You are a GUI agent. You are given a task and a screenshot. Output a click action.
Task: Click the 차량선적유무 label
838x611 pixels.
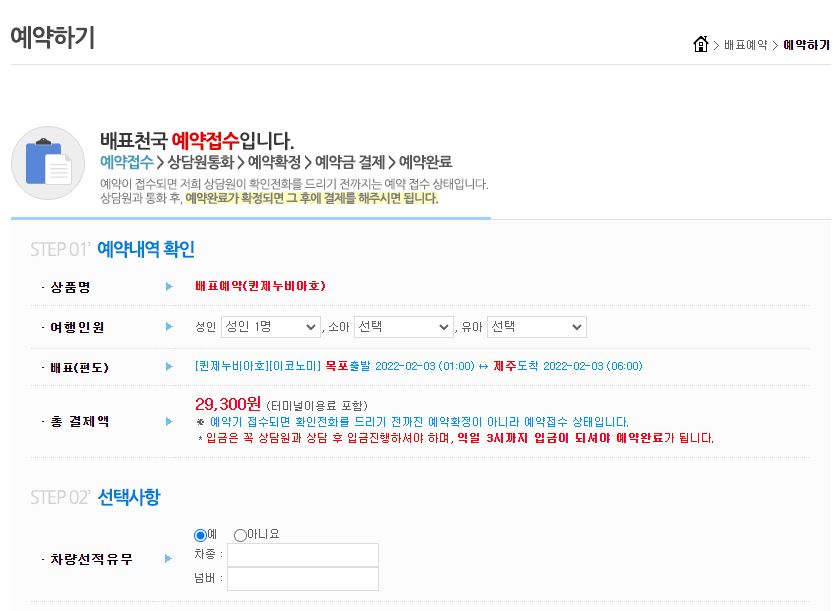pyautogui.click(x=91, y=559)
